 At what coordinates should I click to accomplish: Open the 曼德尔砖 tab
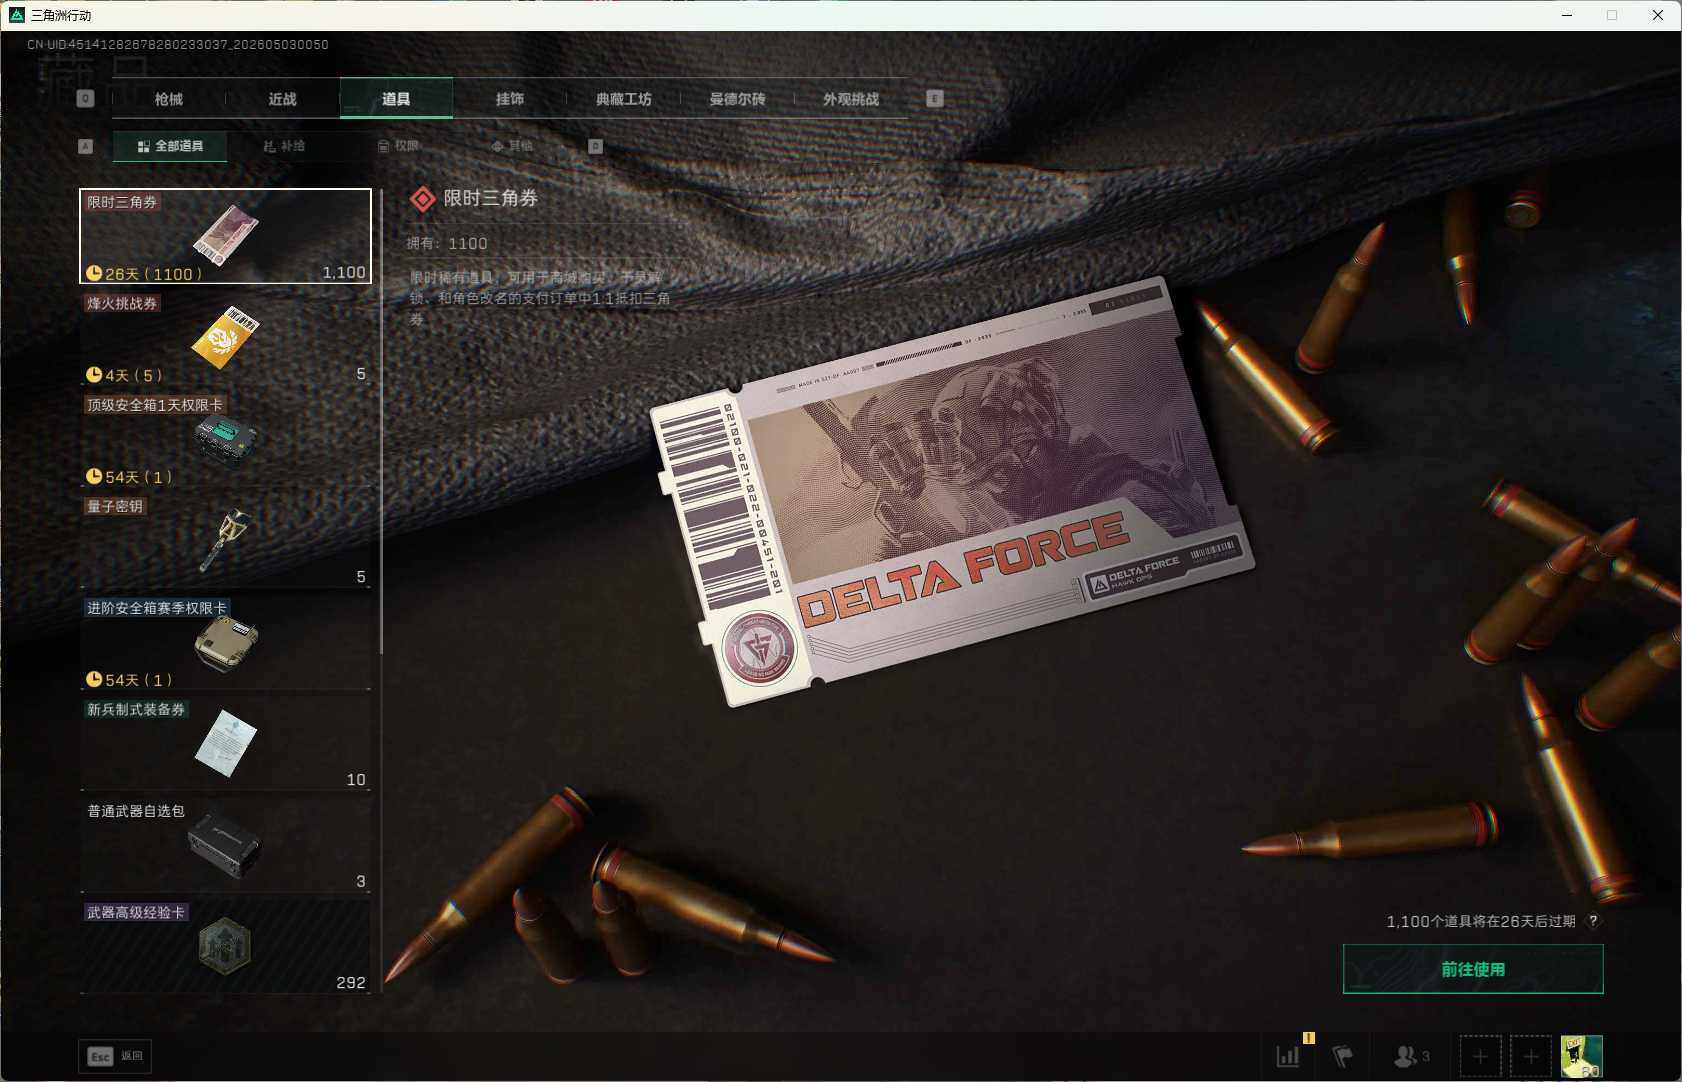[737, 99]
